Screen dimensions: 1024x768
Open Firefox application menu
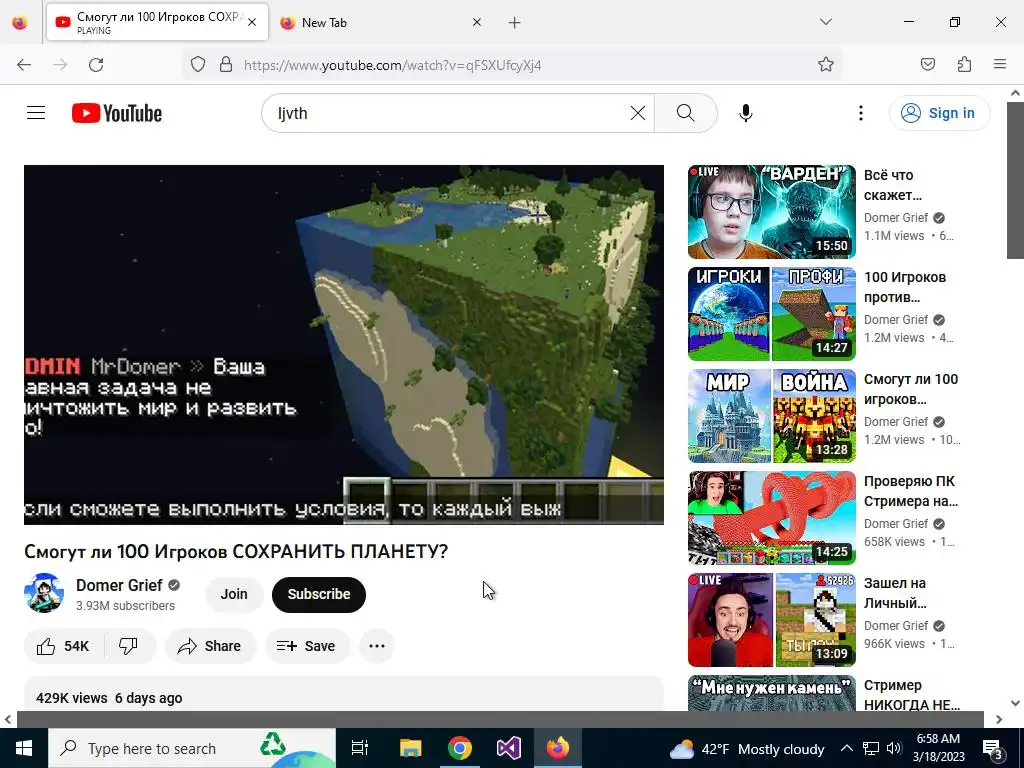tap(1000, 64)
